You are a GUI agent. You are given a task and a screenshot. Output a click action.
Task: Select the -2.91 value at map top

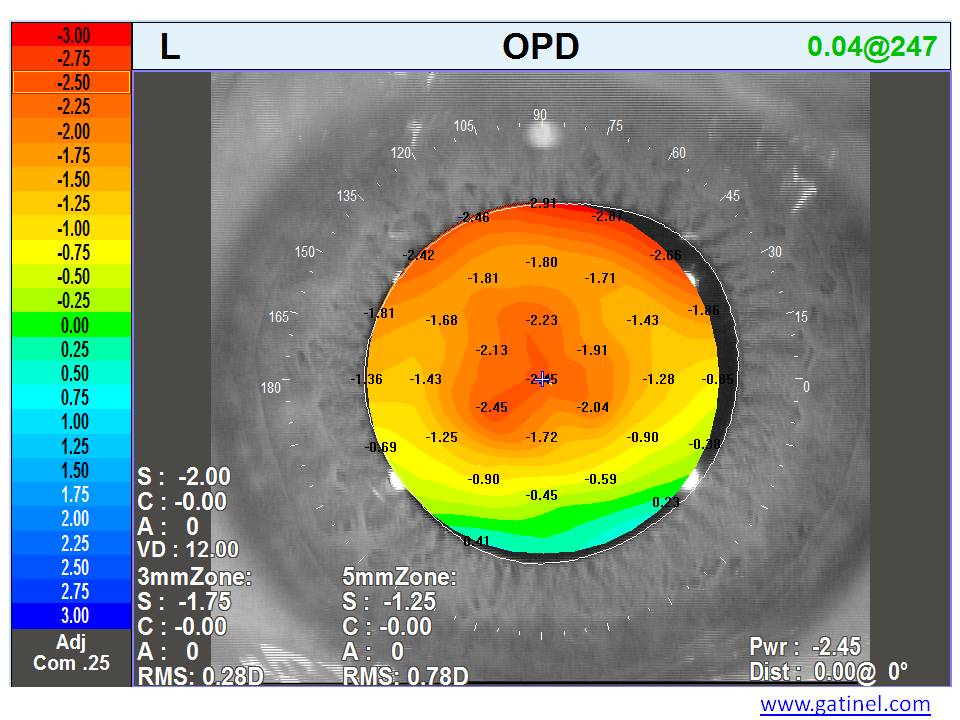click(542, 203)
